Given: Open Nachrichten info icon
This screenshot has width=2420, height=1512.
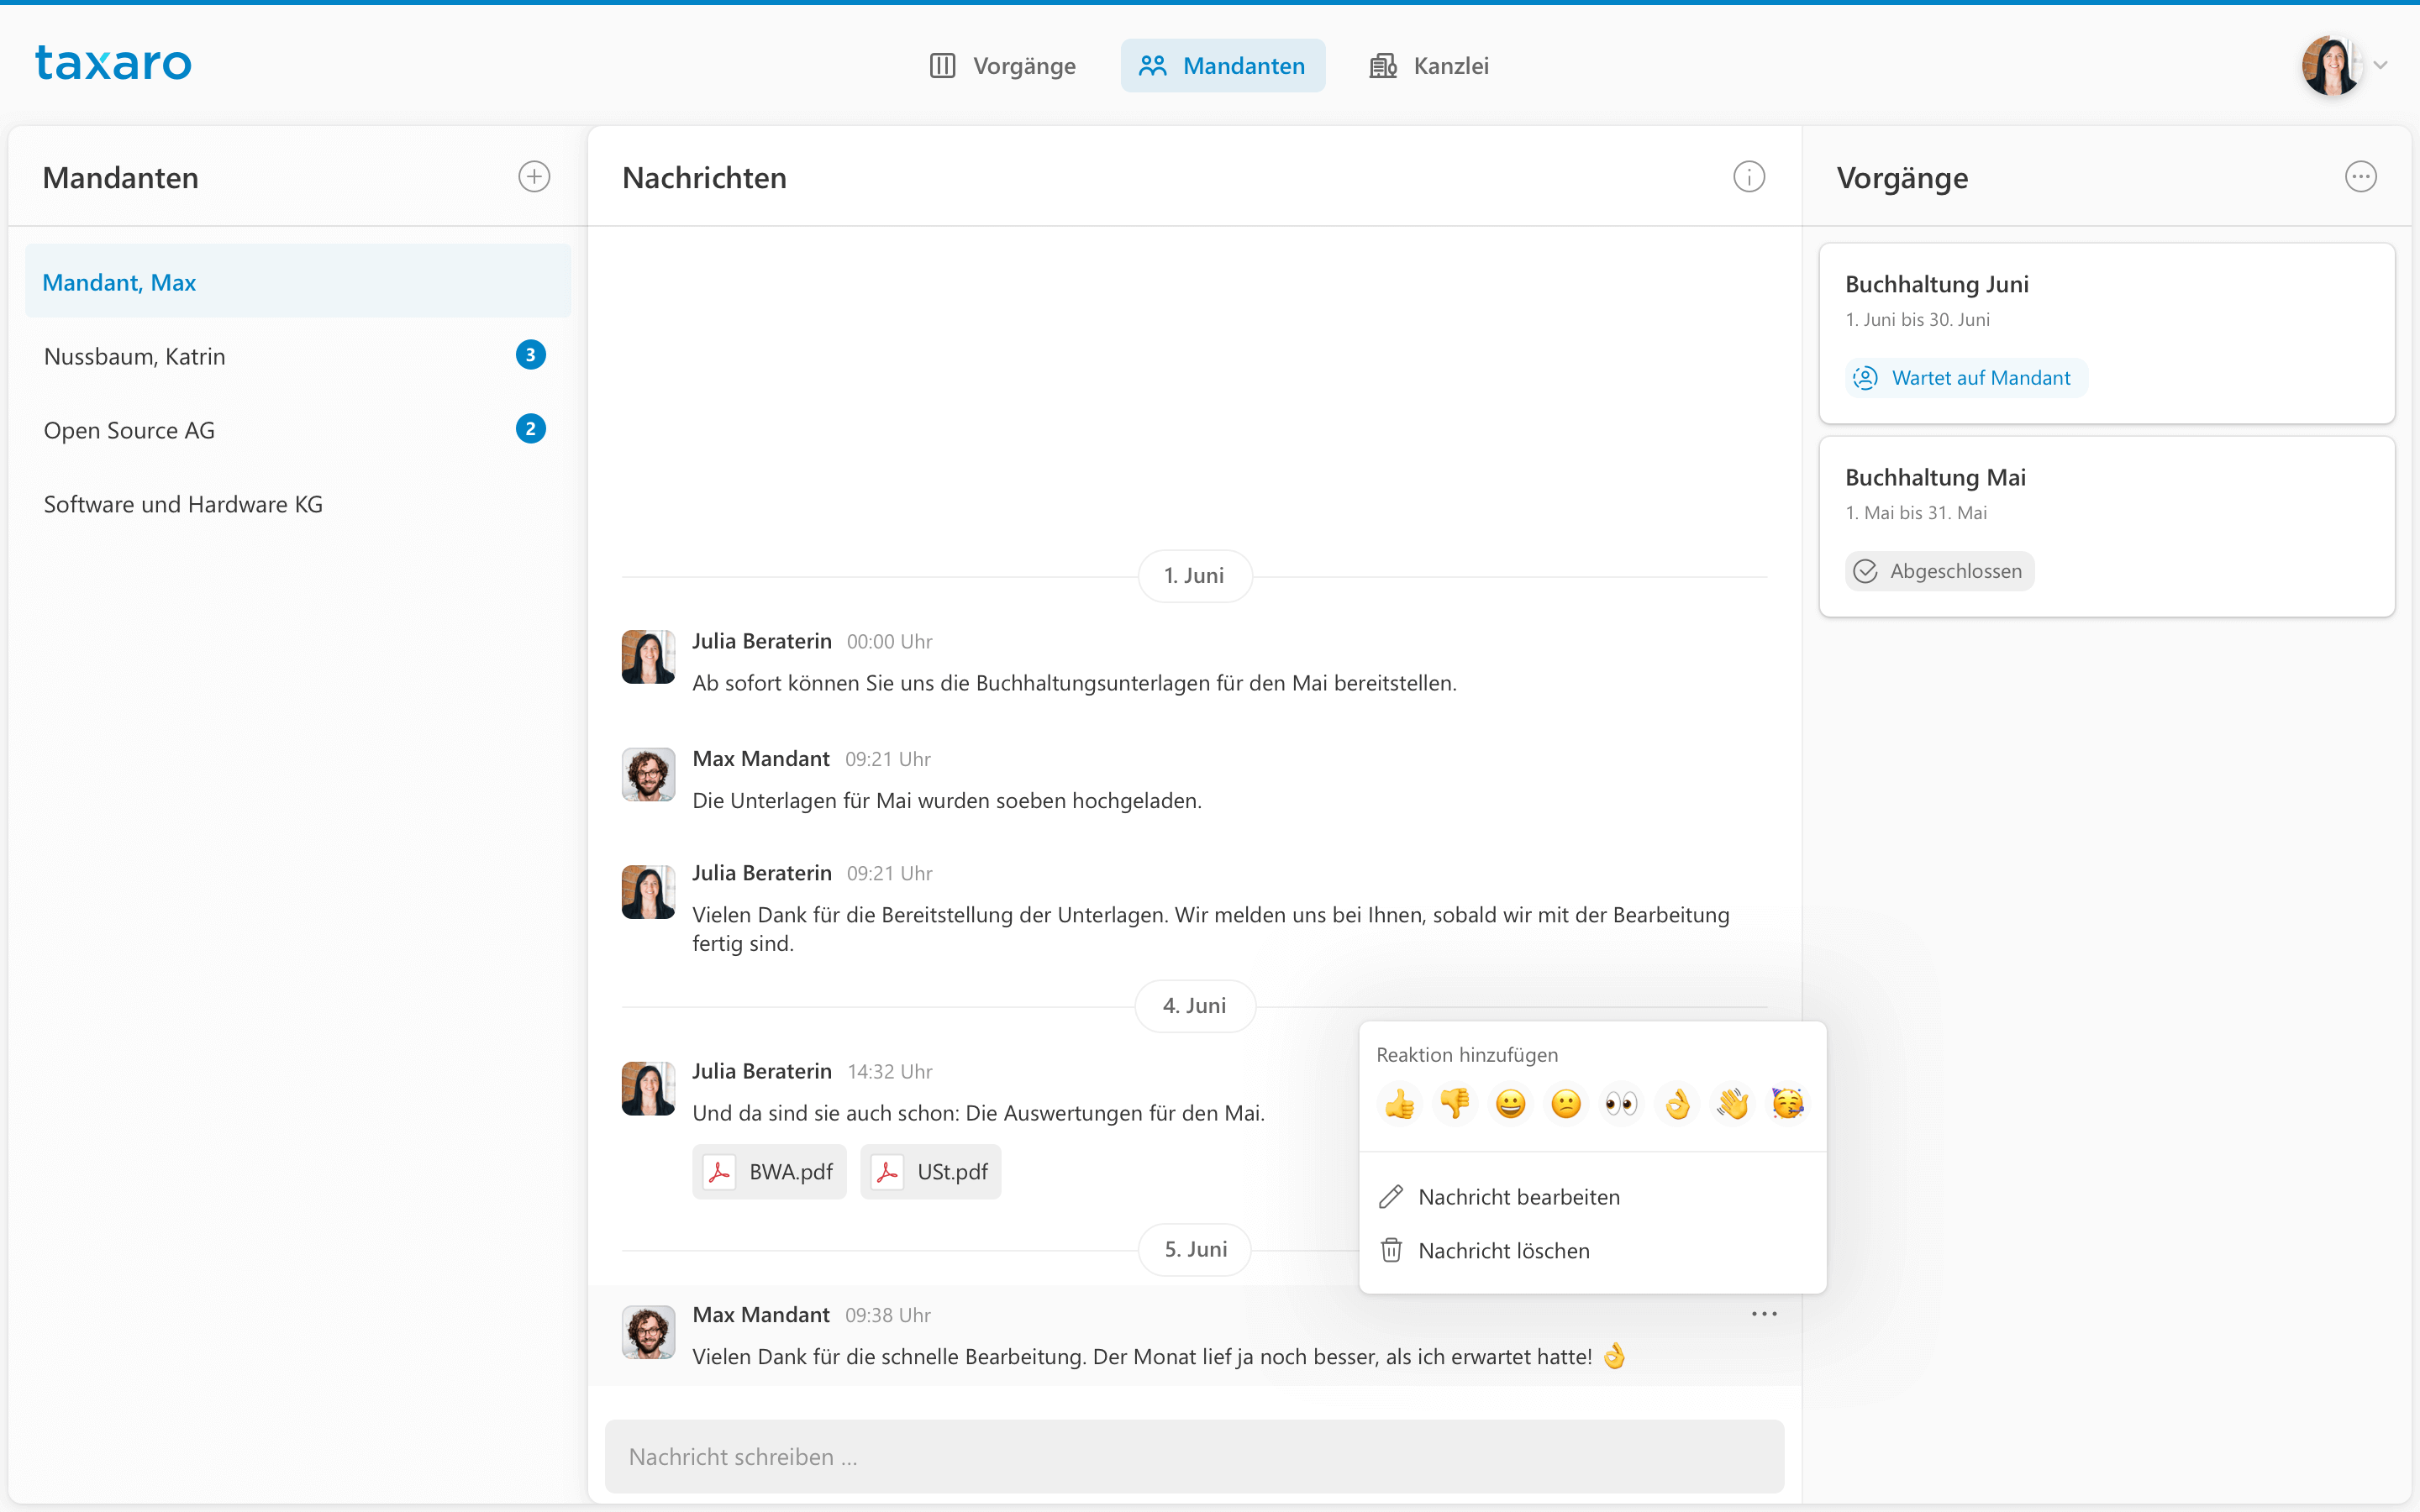Looking at the screenshot, I should 1748,177.
